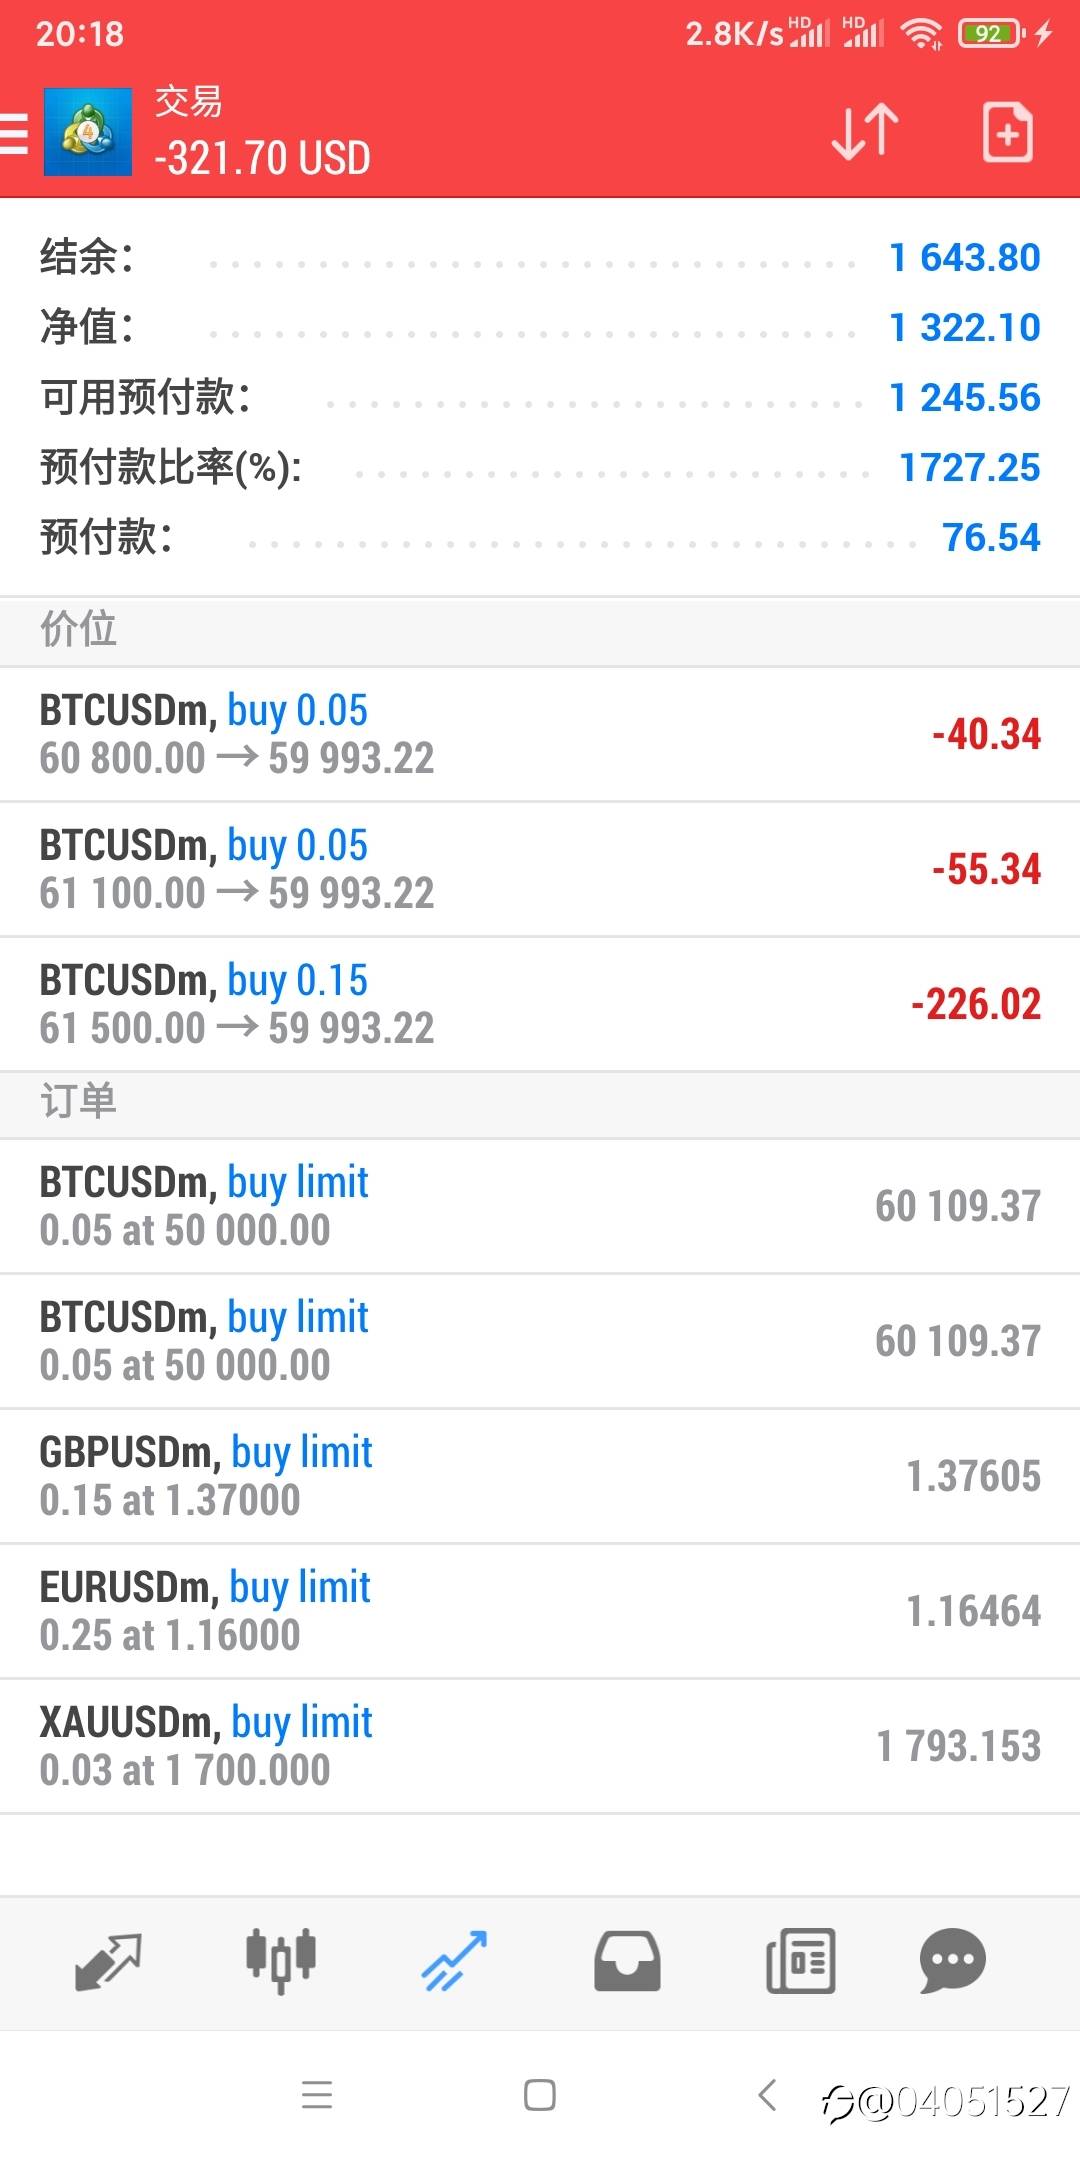Open XAUUSDm buy limit order
The image size is (1080, 2160).
[x=540, y=1747]
